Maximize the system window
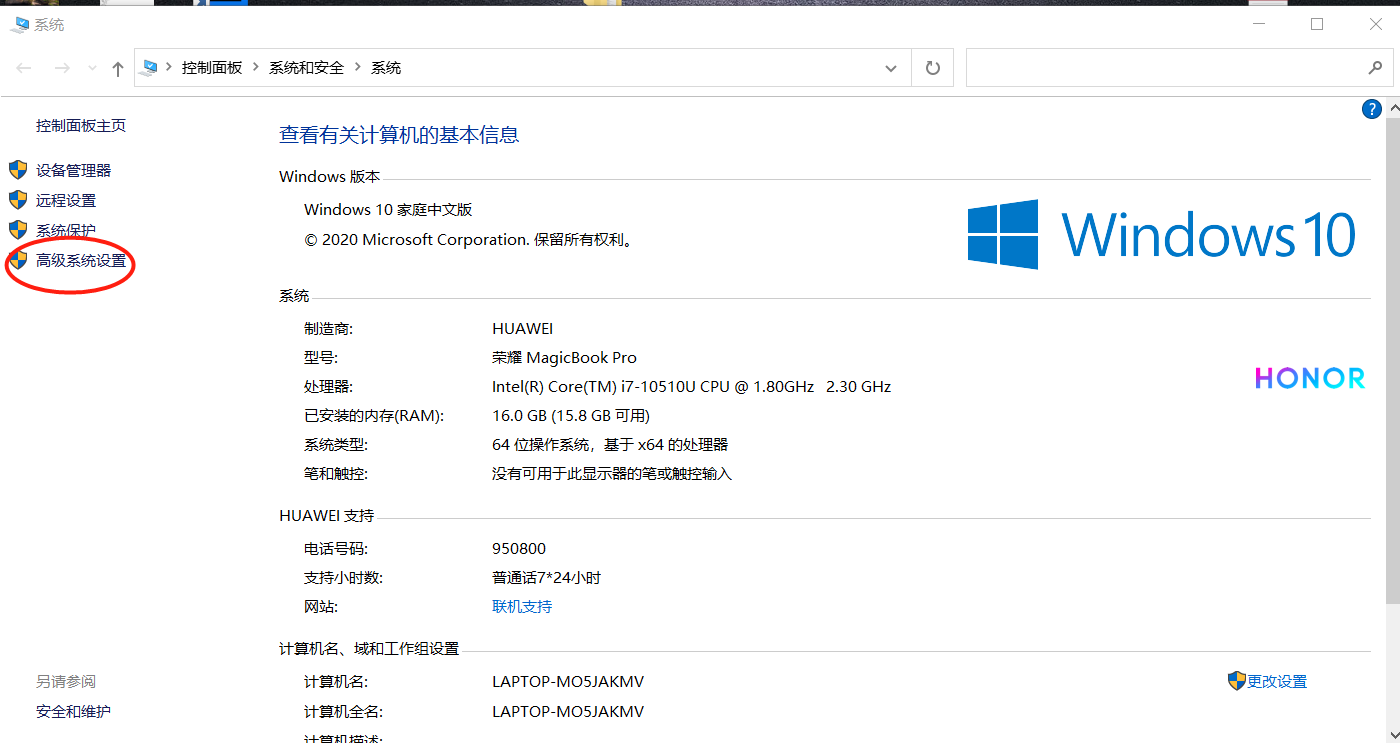Screen dimensions: 1400x743 (x=1317, y=24)
